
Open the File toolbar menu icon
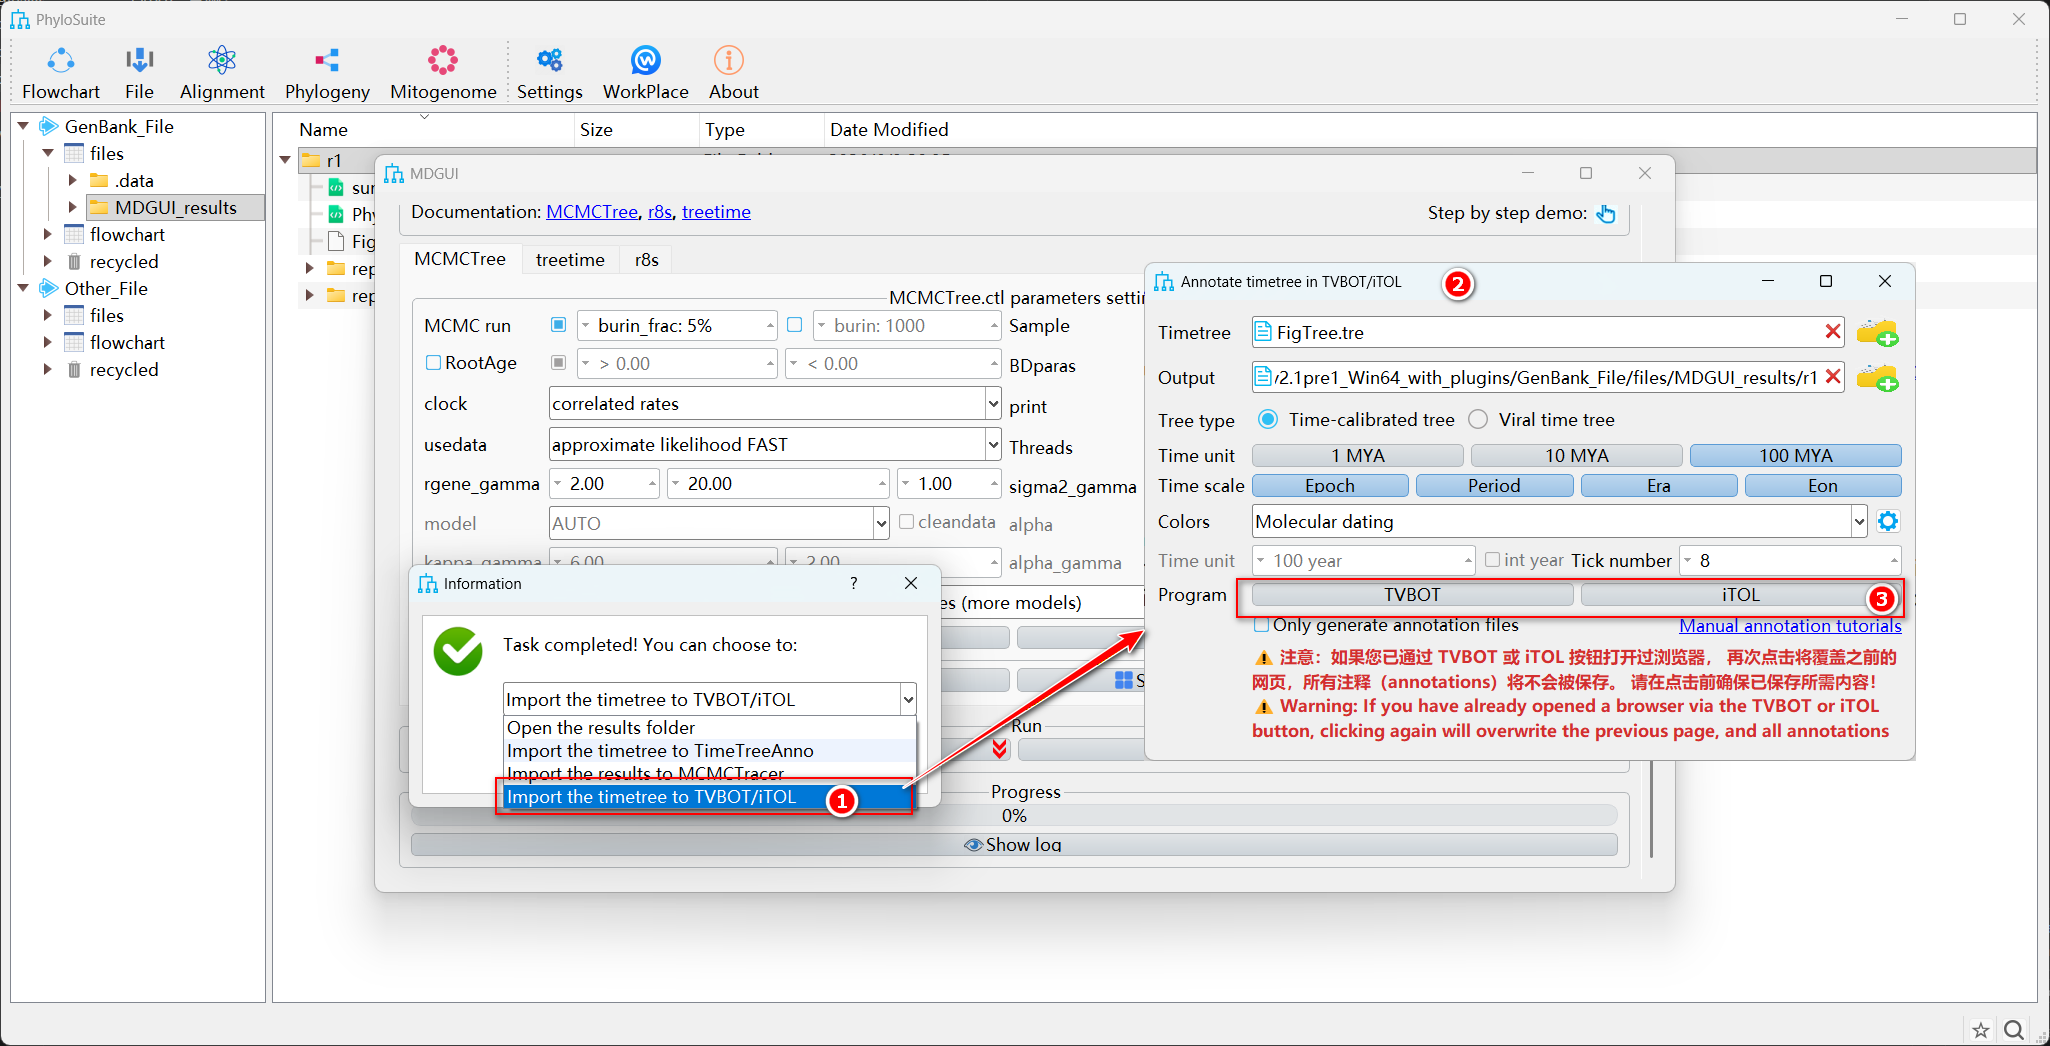139,73
